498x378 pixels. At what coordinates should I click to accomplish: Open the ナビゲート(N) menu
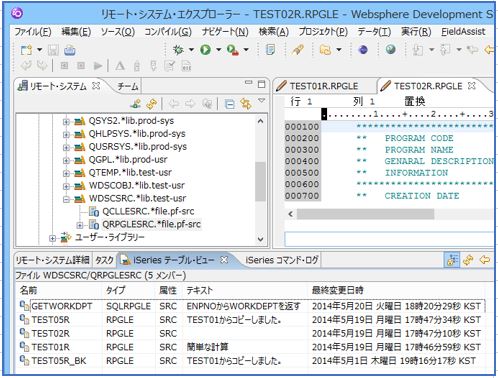pyautogui.click(x=225, y=32)
